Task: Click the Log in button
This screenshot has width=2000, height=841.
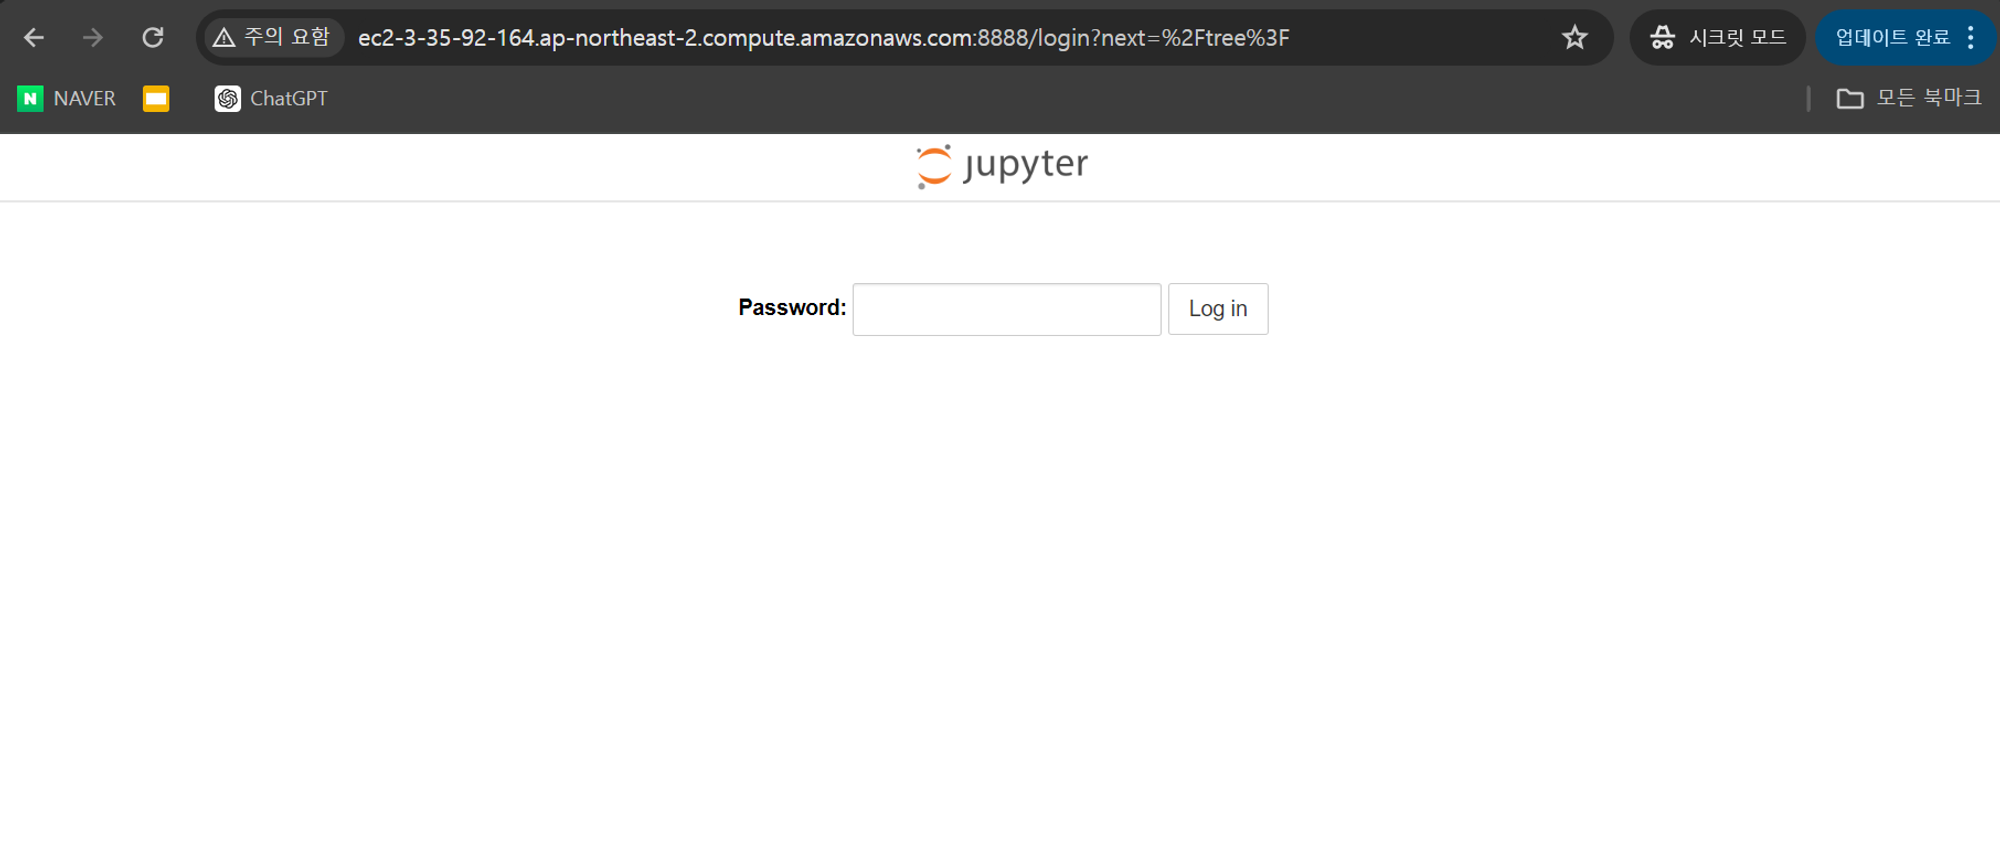Action: (1218, 309)
